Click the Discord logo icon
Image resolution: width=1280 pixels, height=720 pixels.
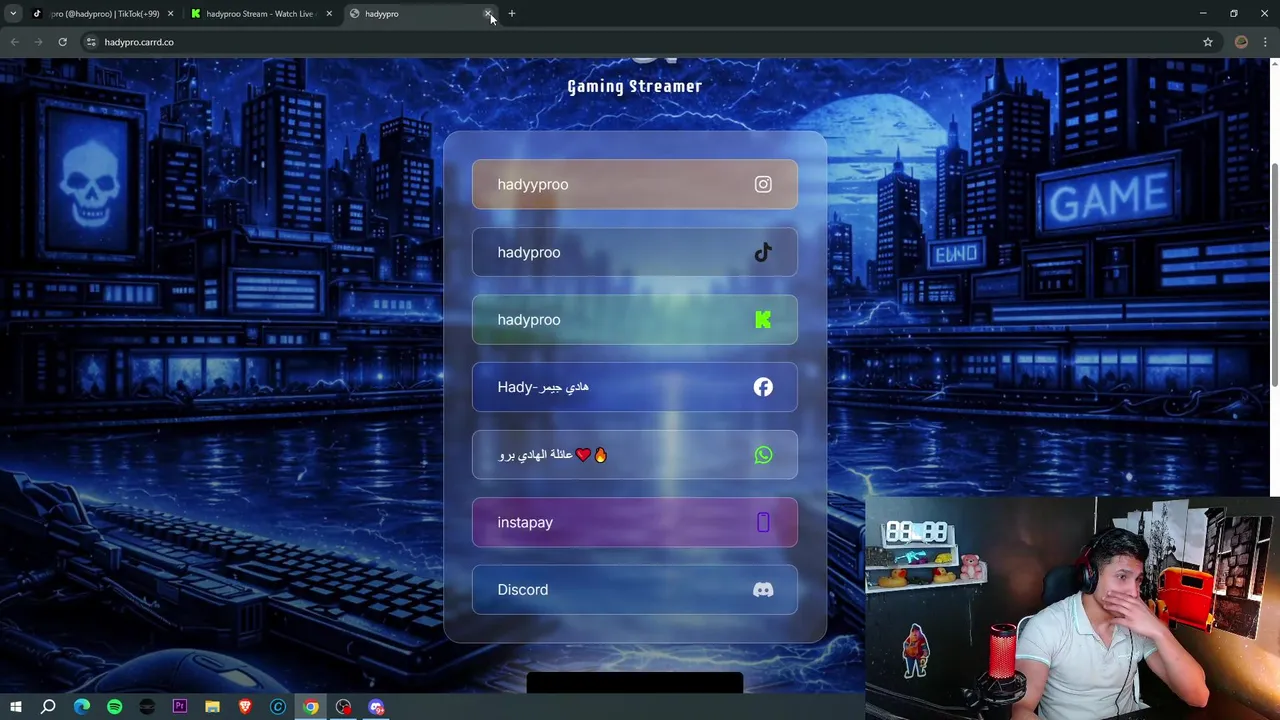point(763,590)
